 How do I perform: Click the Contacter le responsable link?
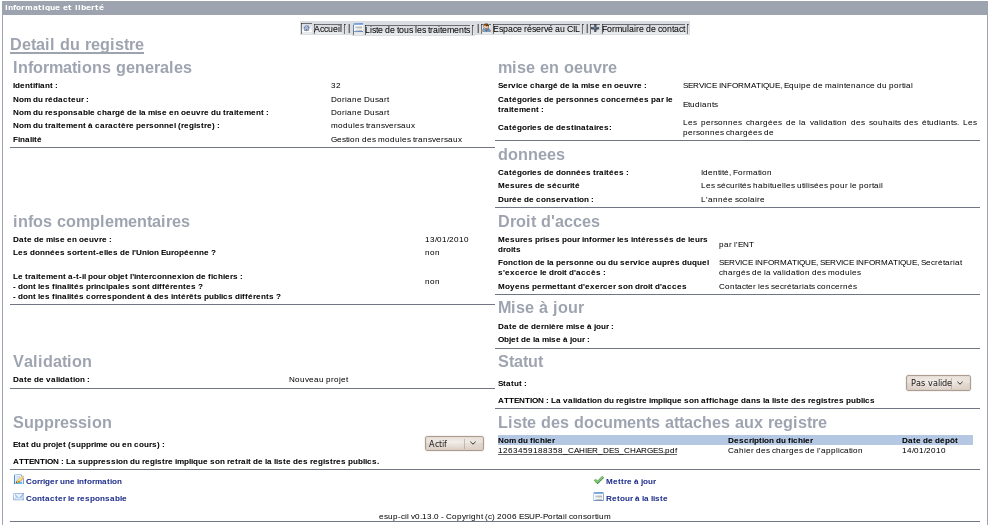click(x=76, y=498)
